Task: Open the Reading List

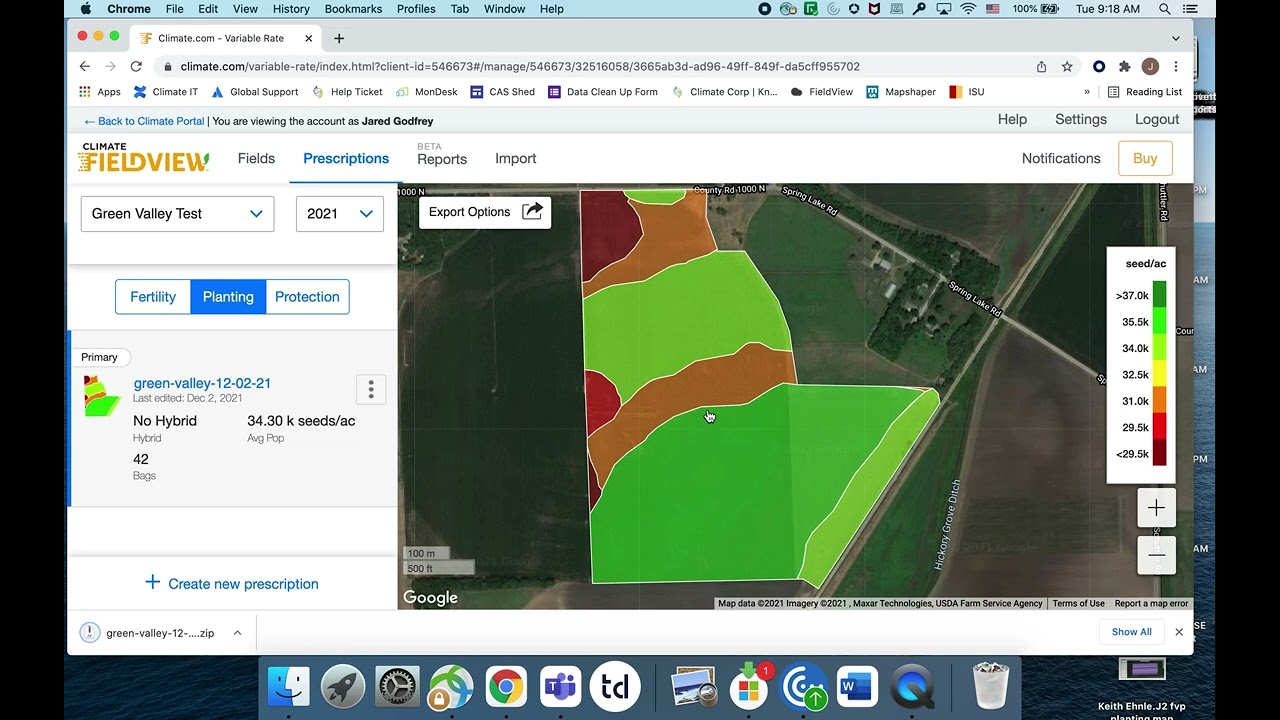Action: pyautogui.click(x=1144, y=92)
